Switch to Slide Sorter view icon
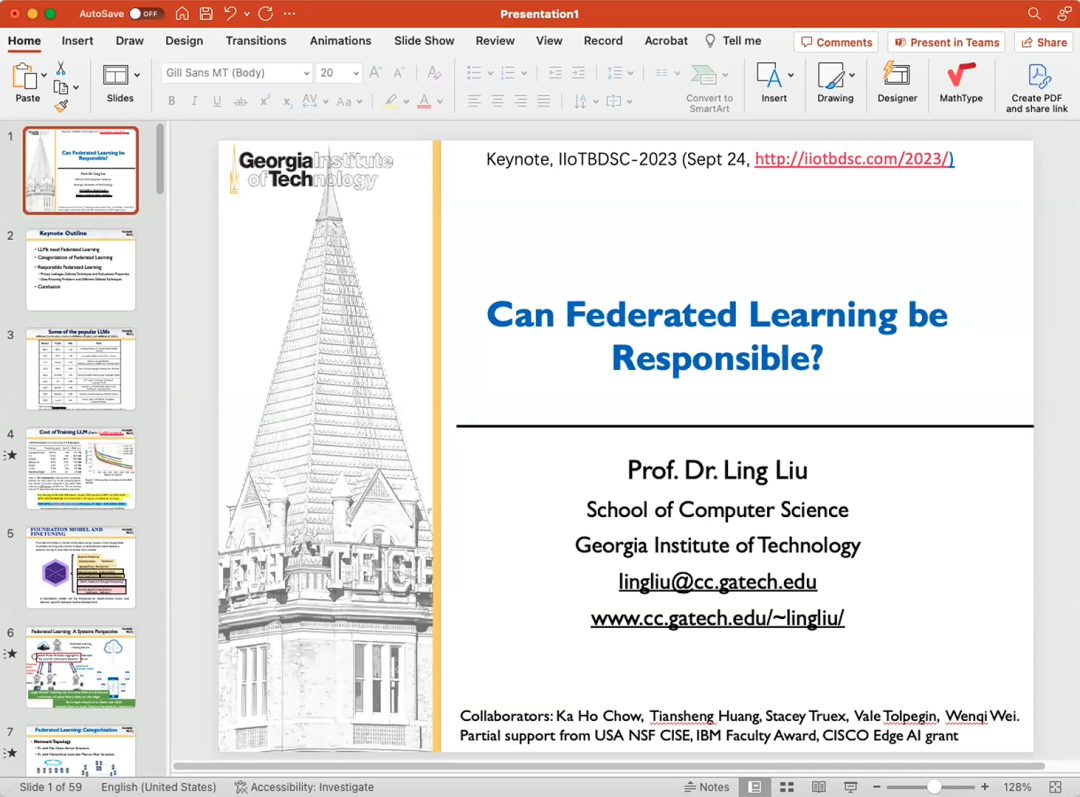 tap(787, 787)
